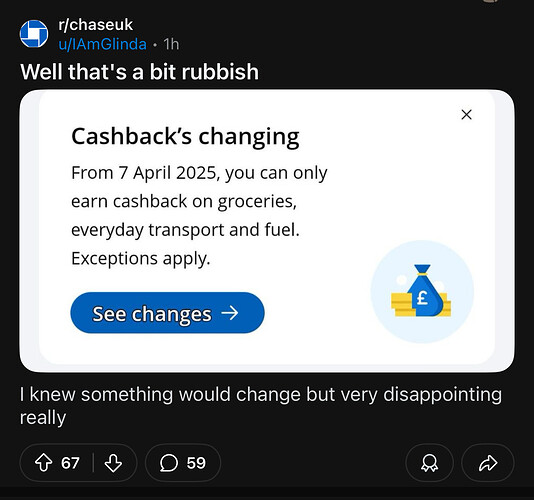
Task: Share the post using the arrow icon
Action: tap(488, 463)
